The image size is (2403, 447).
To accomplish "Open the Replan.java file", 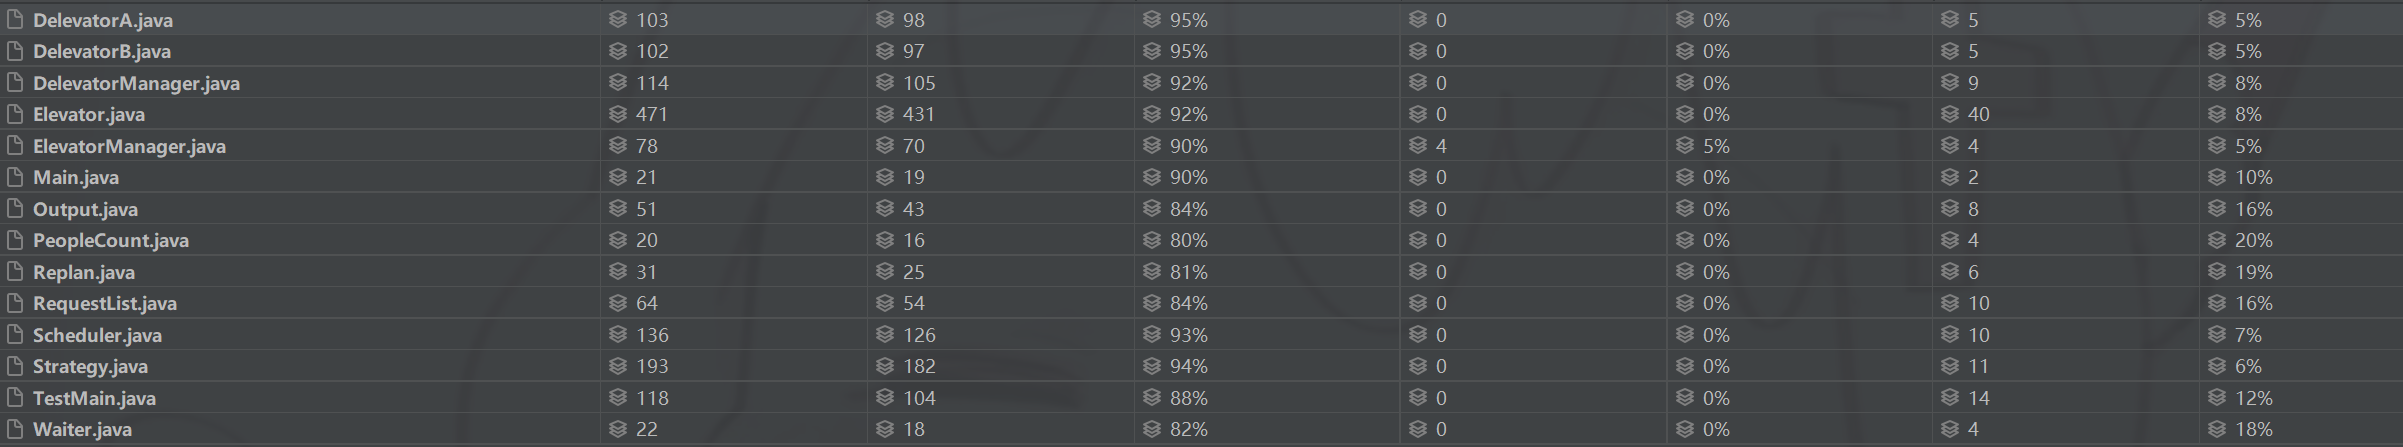I will (83, 272).
